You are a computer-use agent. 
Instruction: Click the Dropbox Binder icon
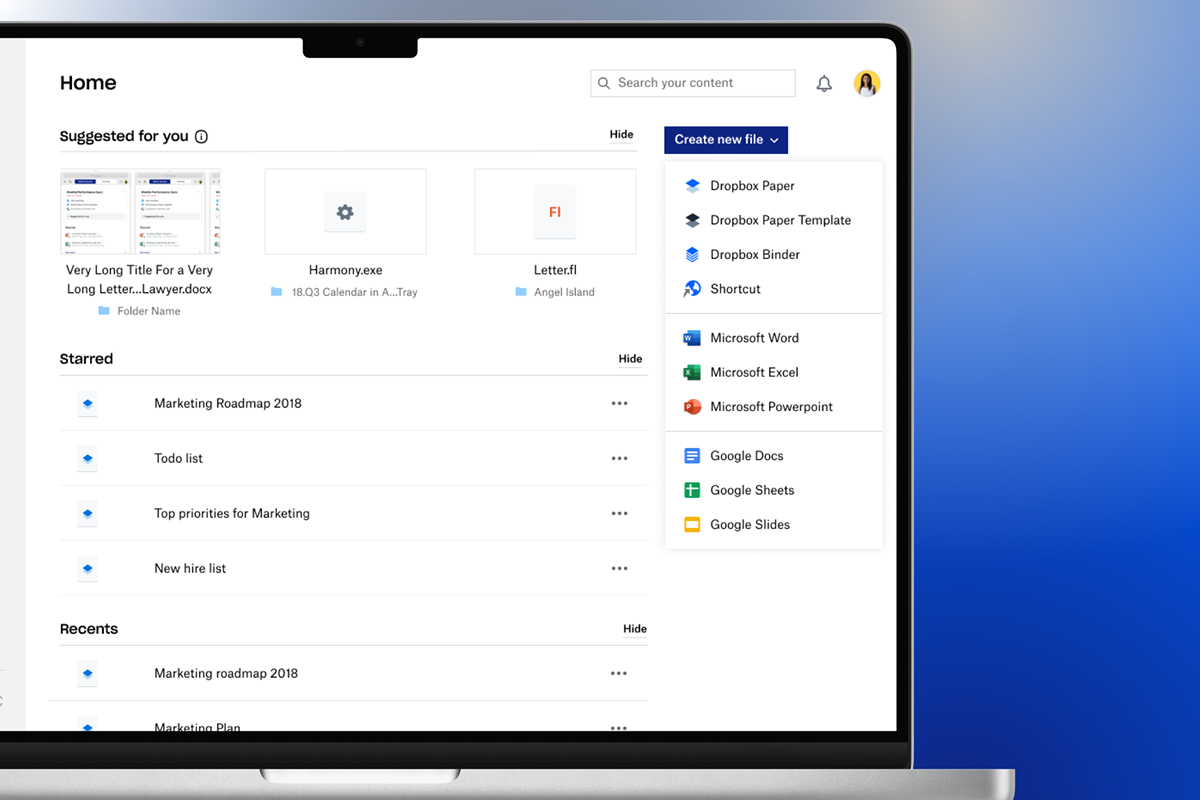pos(692,255)
